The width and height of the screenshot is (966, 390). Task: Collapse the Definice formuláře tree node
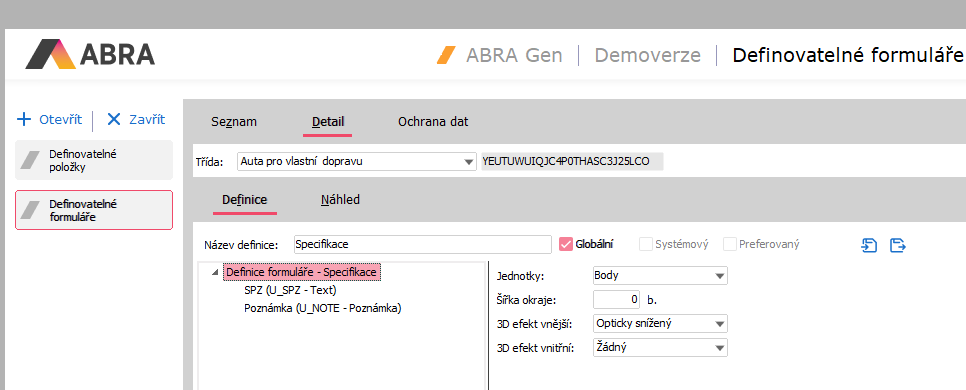(214, 272)
